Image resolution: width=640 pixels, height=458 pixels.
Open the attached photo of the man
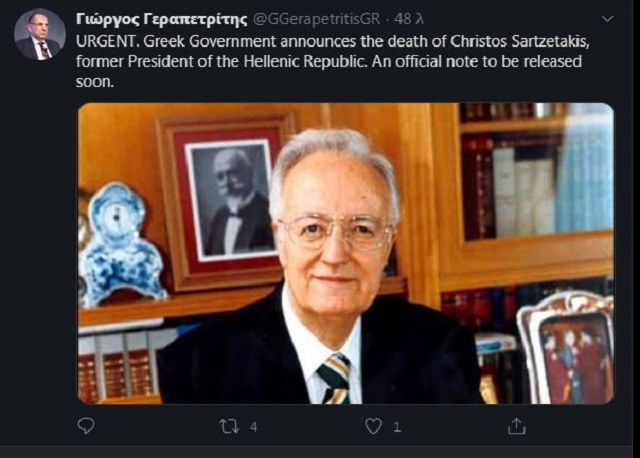tap(346, 253)
